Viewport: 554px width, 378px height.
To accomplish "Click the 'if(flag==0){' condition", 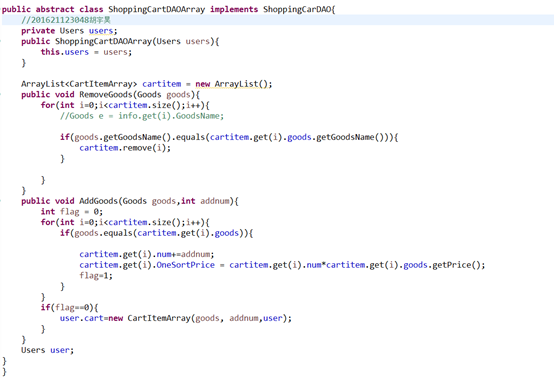I will (69, 307).
